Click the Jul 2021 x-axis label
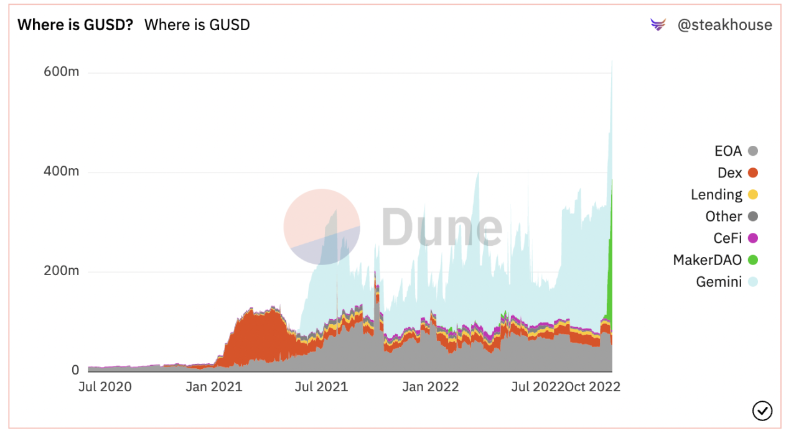 click(x=321, y=387)
